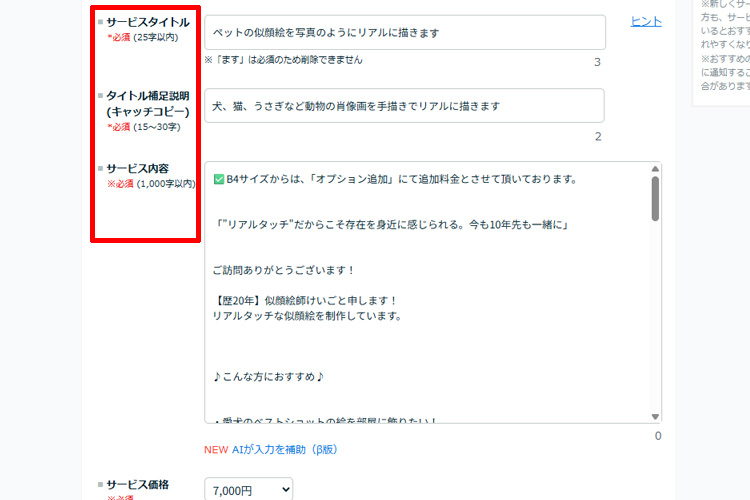The width and height of the screenshot is (750, 500).
Task: Place cursor on ご訪問ありがとうございます line
Action: [284, 270]
